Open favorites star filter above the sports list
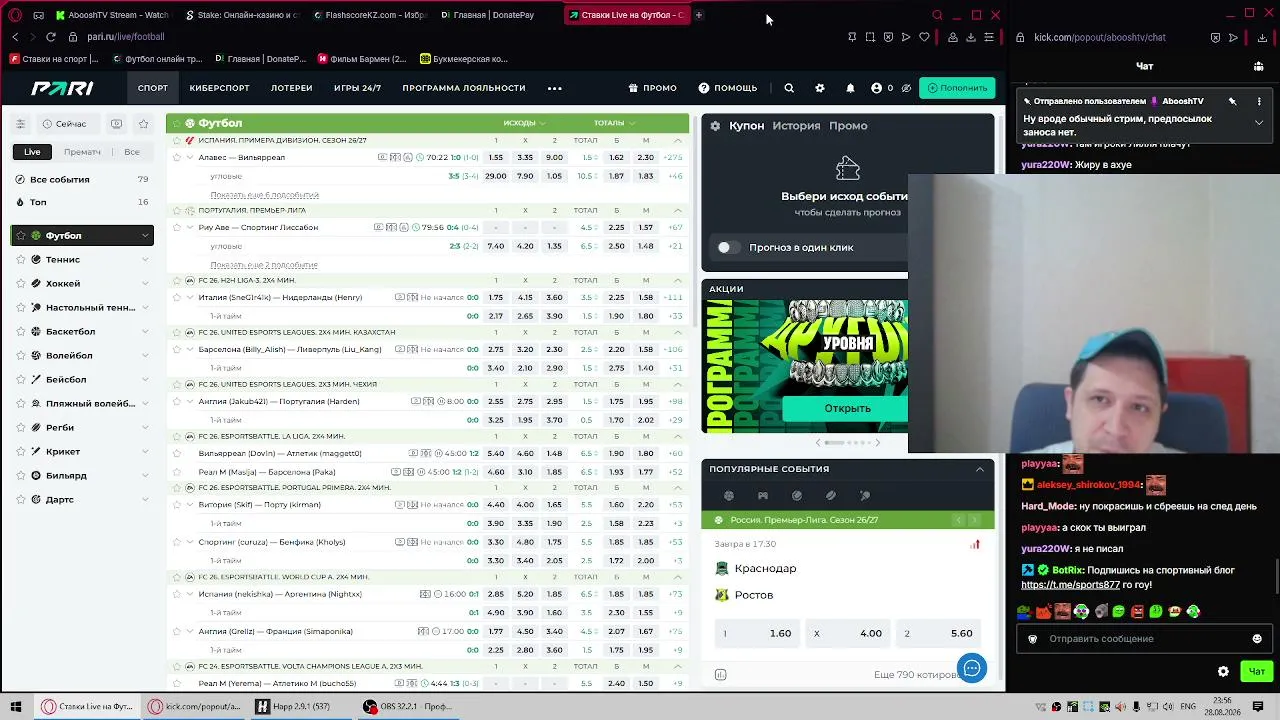This screenshot has height=720, width=1280. point(144,124)
